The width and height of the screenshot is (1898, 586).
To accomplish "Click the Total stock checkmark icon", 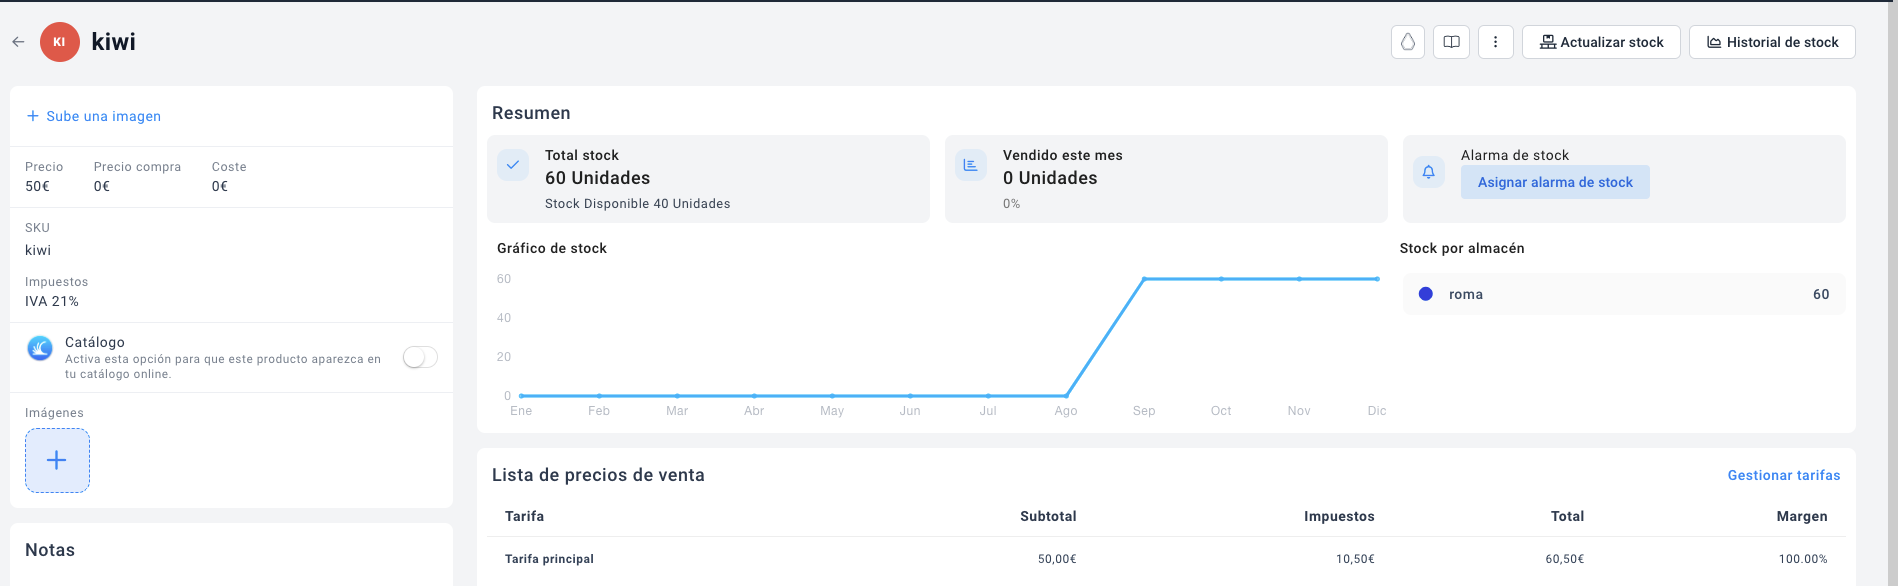I will [513, 165].
